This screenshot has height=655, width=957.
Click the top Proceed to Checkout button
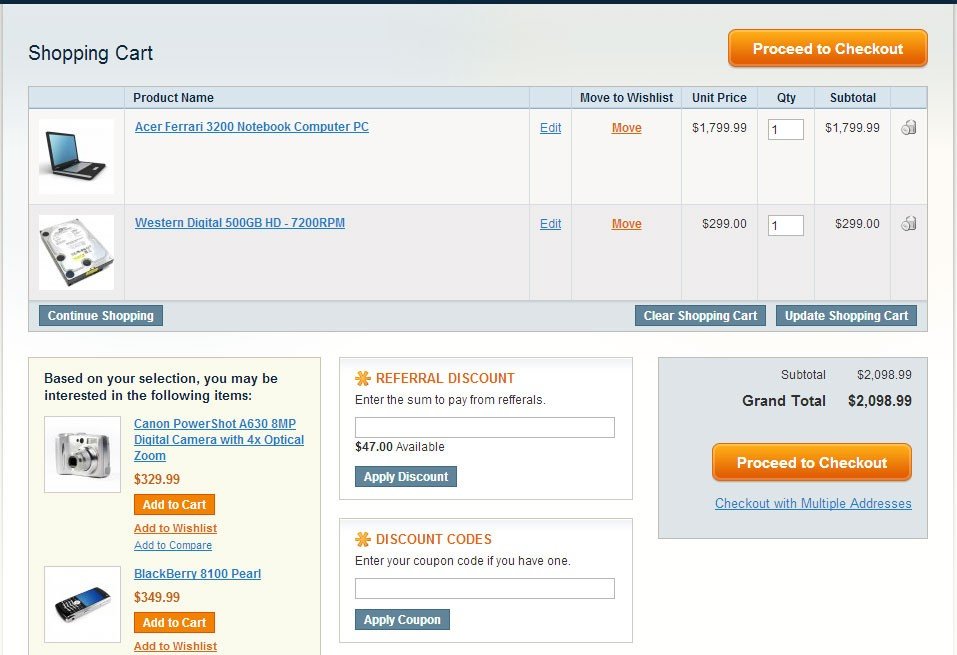point(828,48)
